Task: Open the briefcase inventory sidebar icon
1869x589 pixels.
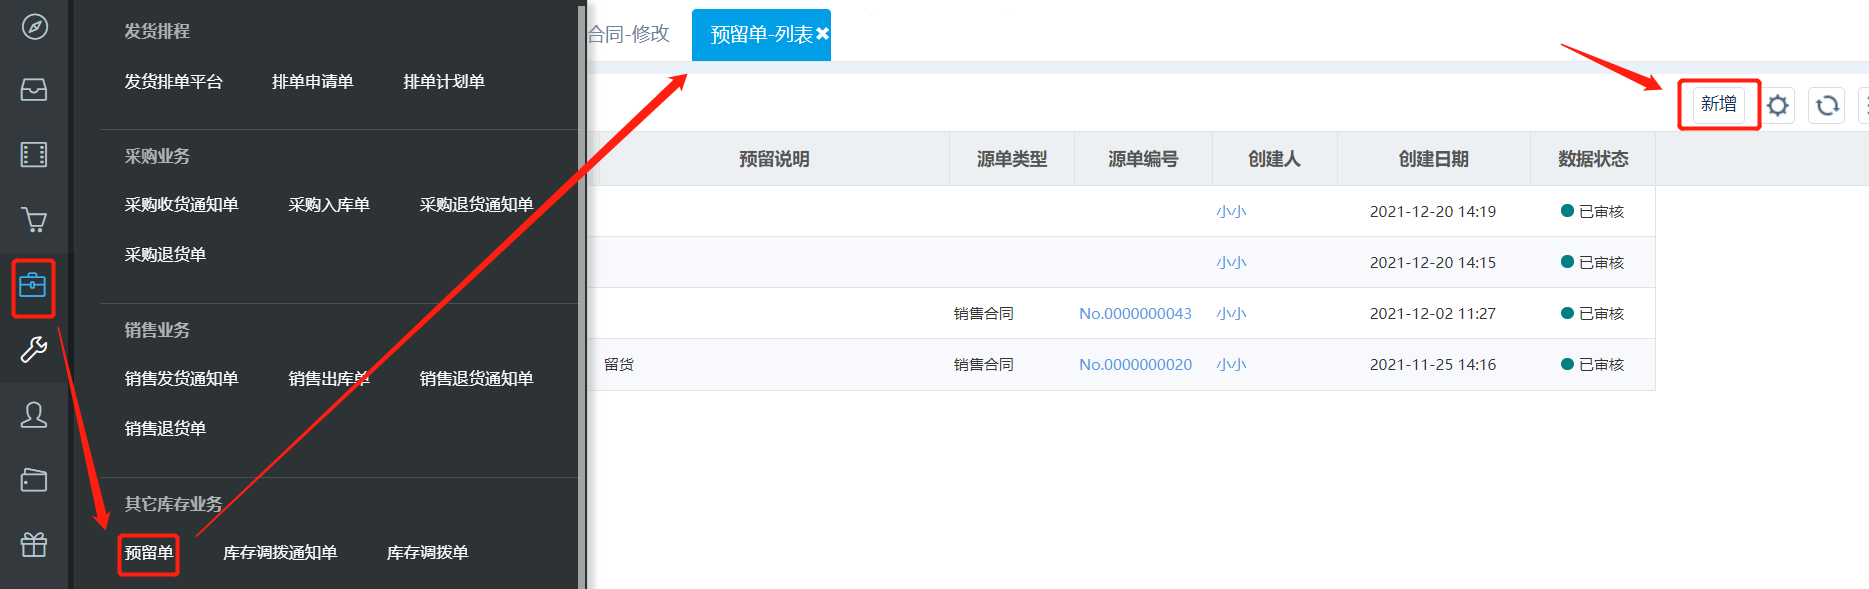Action: point(33,286)
